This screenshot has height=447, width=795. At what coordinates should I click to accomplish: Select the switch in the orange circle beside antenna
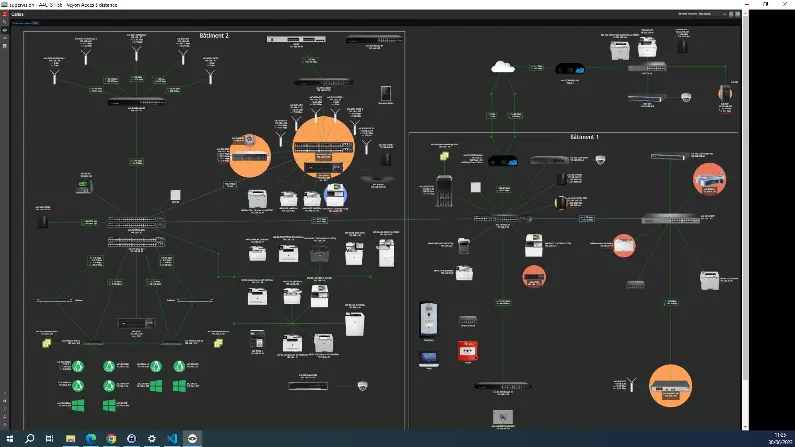point(670,386)
